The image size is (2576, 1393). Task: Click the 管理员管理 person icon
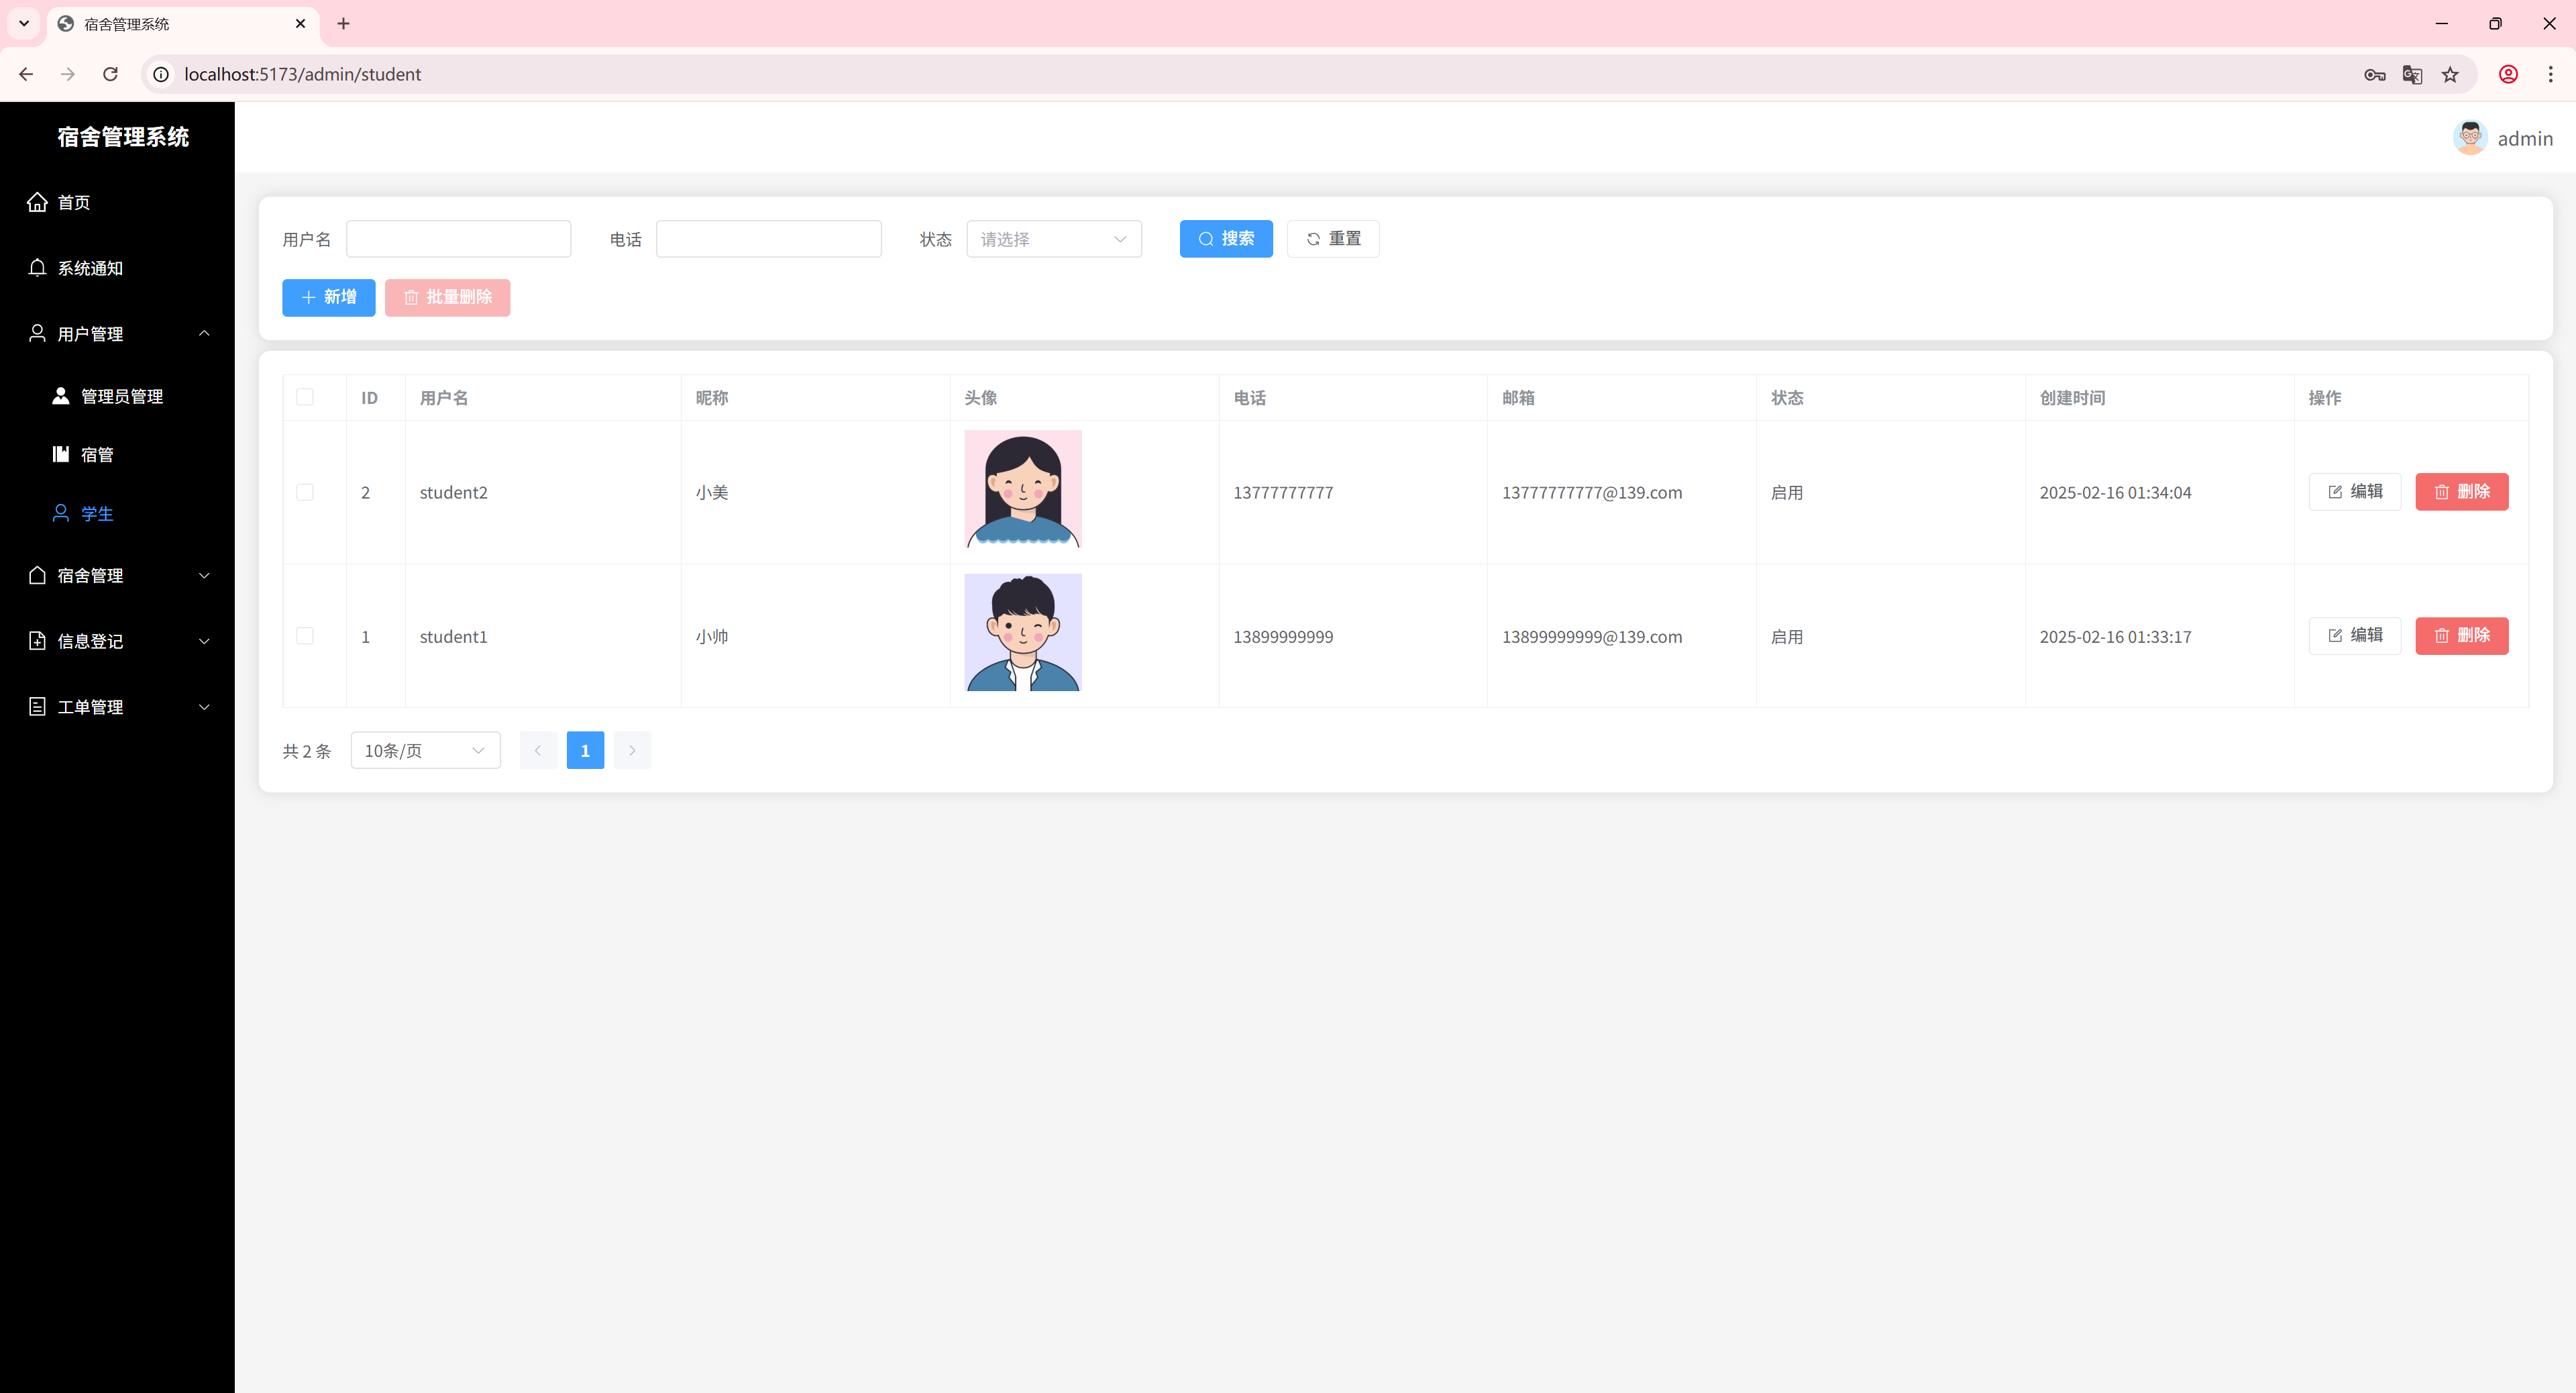click(61, 396)
